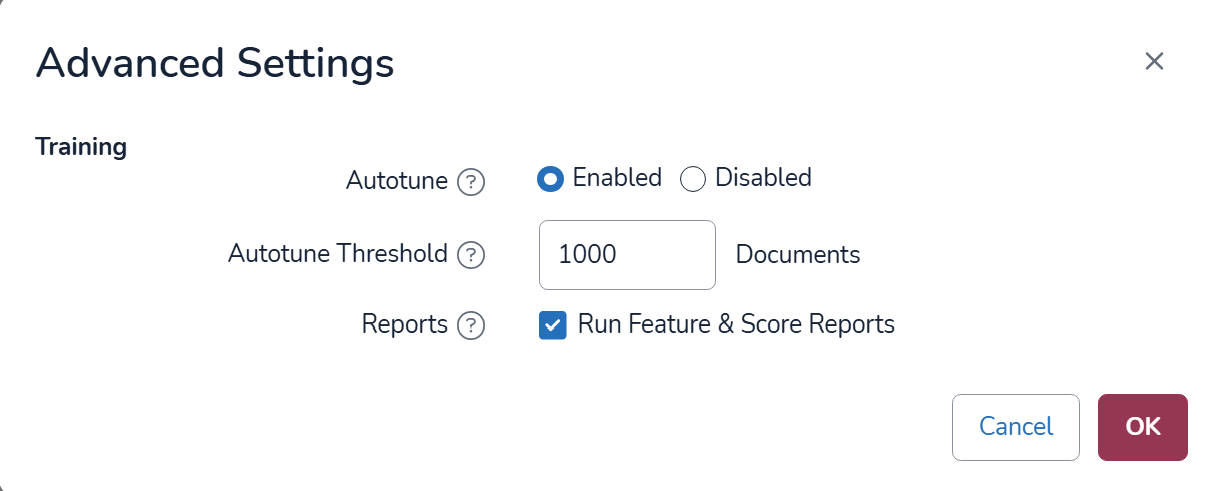Close the Advanced Settings dialog with X
This screenshot has width=1216, height=491.
coord(1154,62)
